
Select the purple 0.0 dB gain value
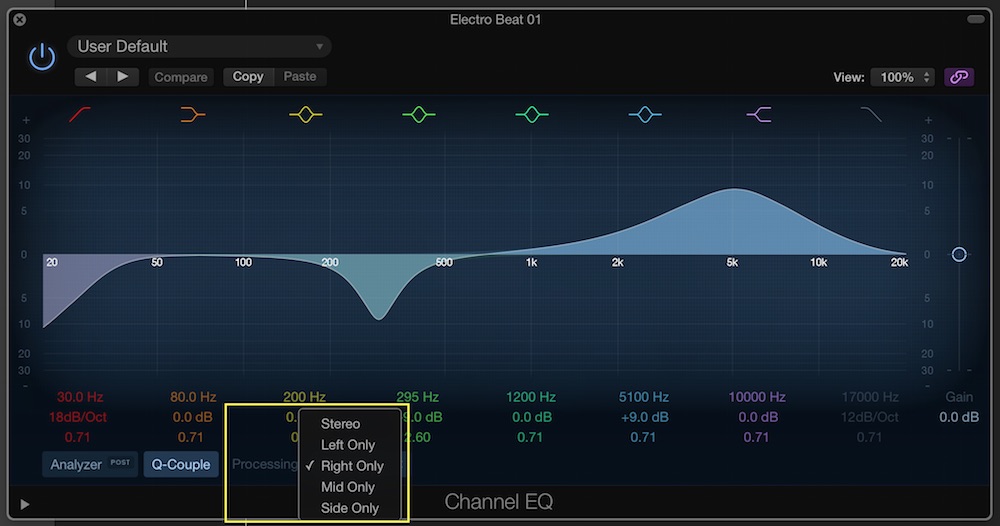(x=758, y=417)
